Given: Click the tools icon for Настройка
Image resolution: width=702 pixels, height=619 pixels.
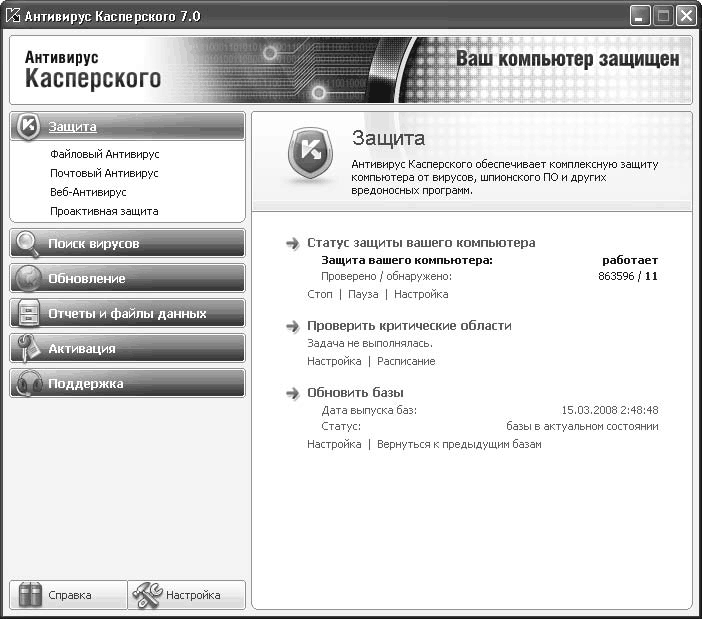Looking at the screenshot, I should pyautogui.click(x=148, y=595).
